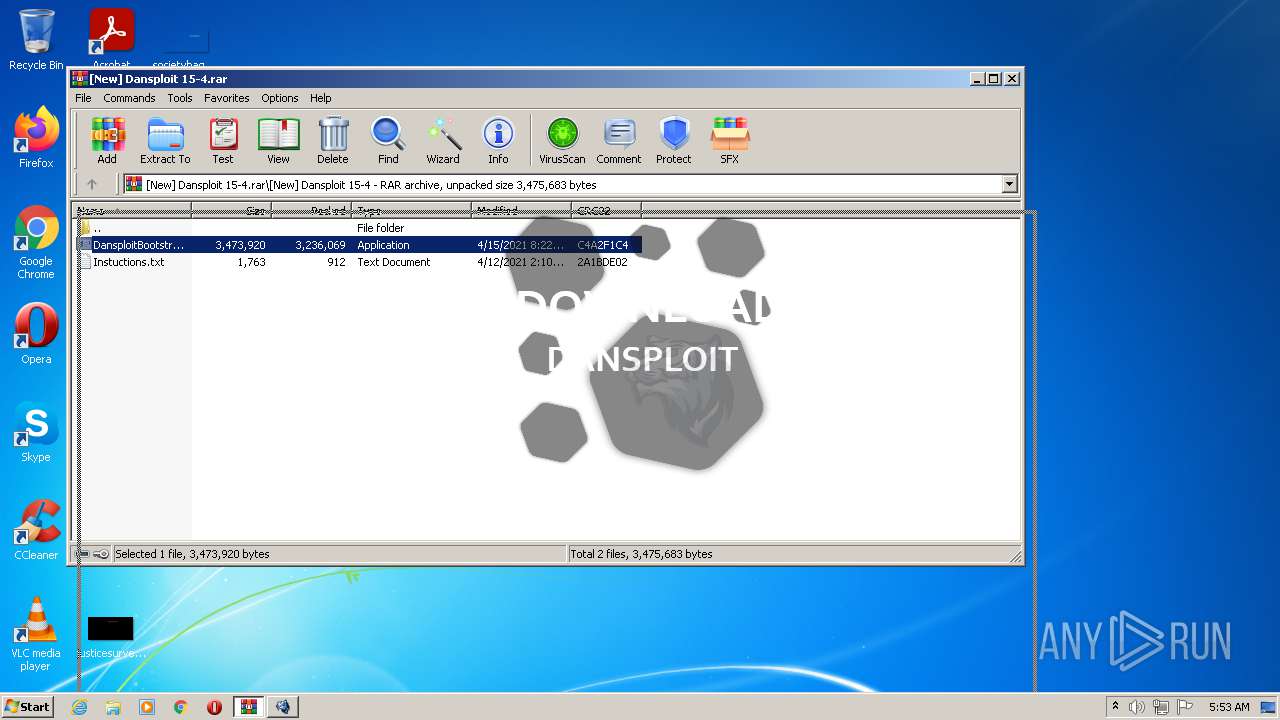Click the Delete trash icon
Viewport: 1280px width, 720px height.
click(x=333, y=140)
